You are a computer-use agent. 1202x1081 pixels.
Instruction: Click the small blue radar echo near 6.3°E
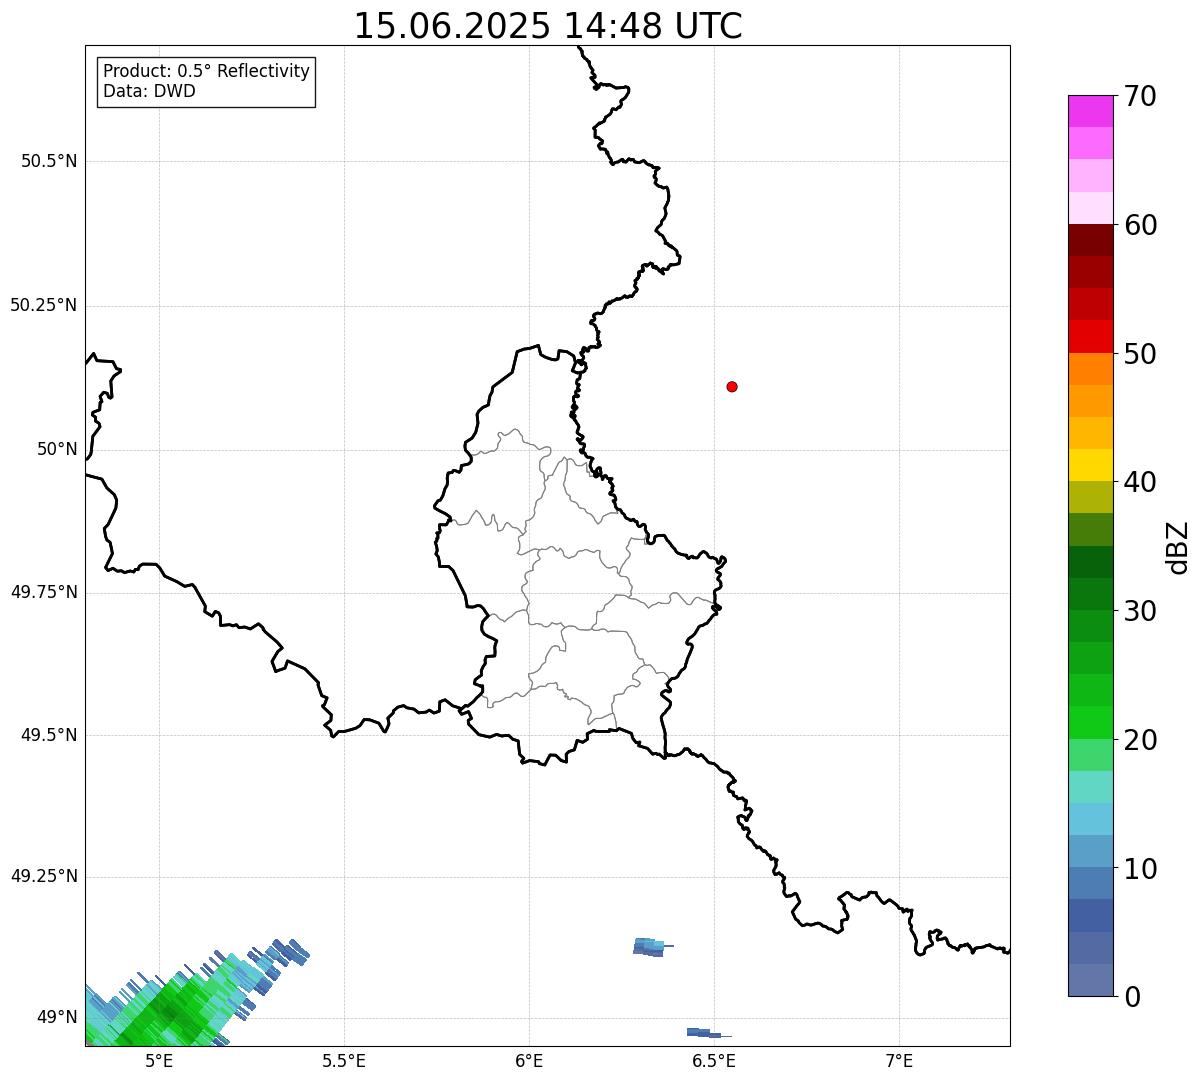pos(651,947)
